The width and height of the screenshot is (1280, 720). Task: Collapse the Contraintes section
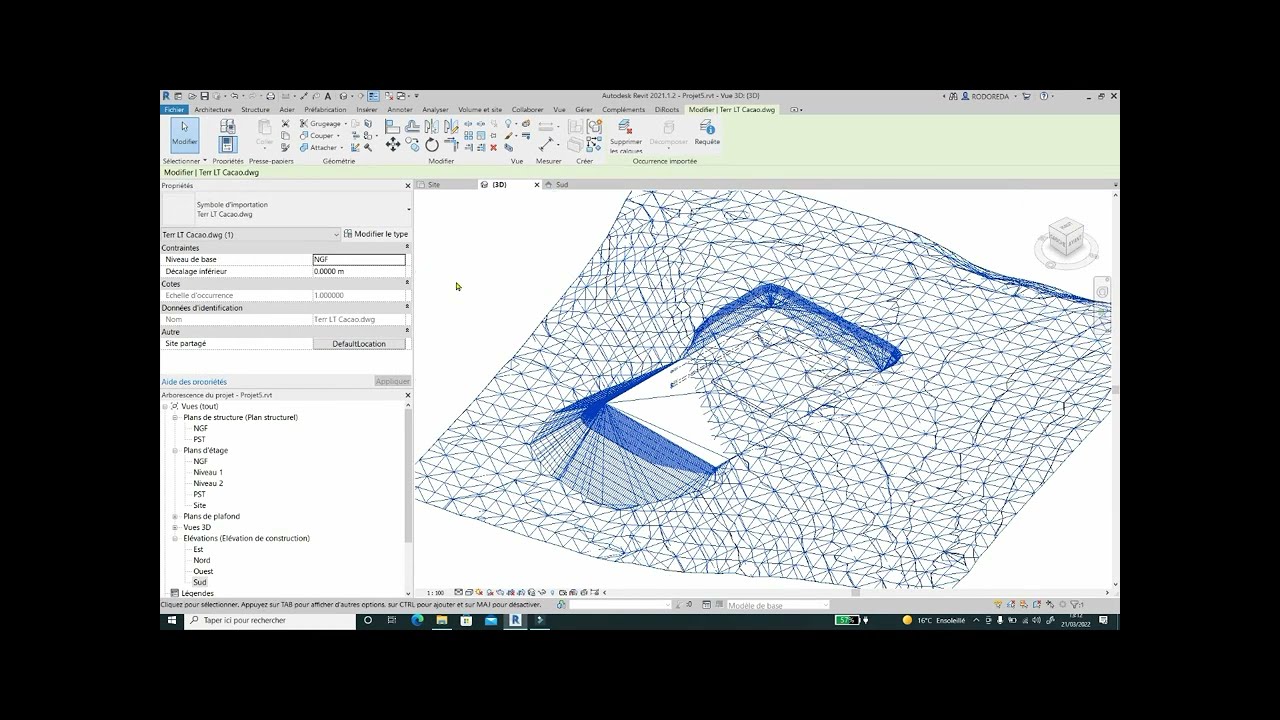[407, 247]
